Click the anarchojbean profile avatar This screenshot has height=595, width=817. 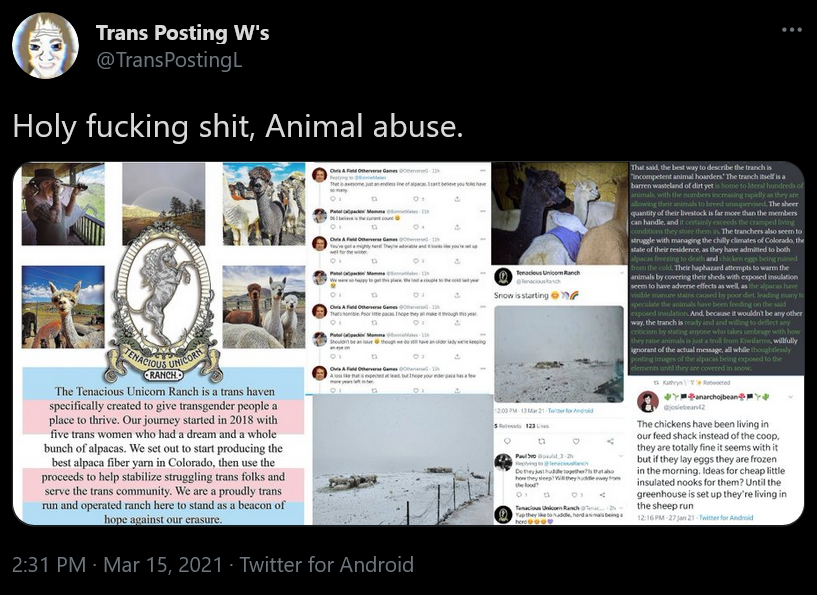(648, 401)
